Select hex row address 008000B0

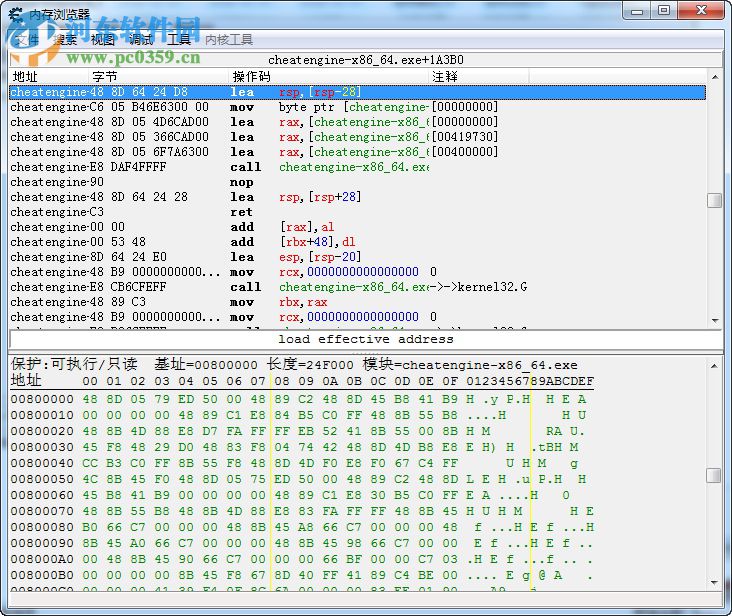(42, 575)
